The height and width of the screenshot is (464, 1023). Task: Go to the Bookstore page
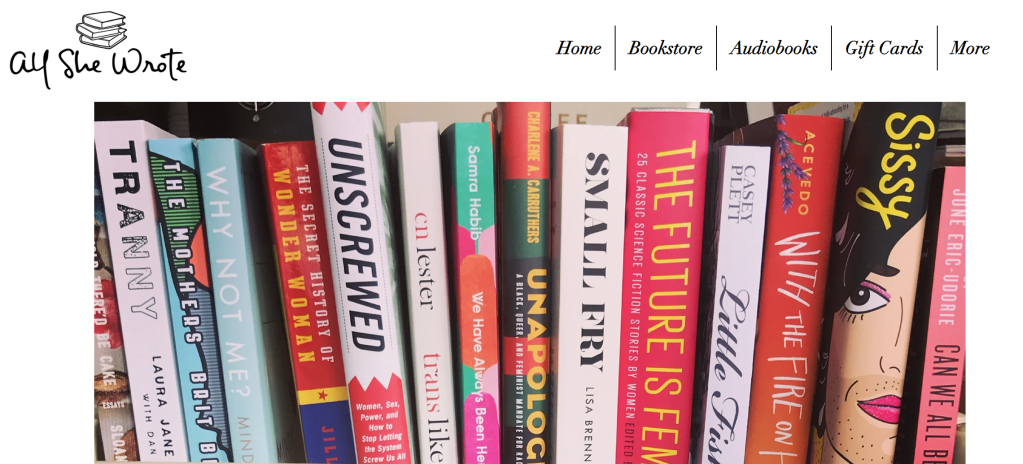click(665, 48)
